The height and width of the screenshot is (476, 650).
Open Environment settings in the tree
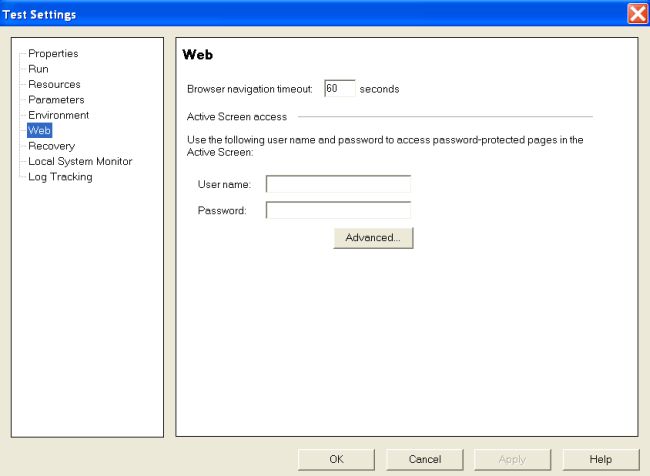[x=58, y=115]
